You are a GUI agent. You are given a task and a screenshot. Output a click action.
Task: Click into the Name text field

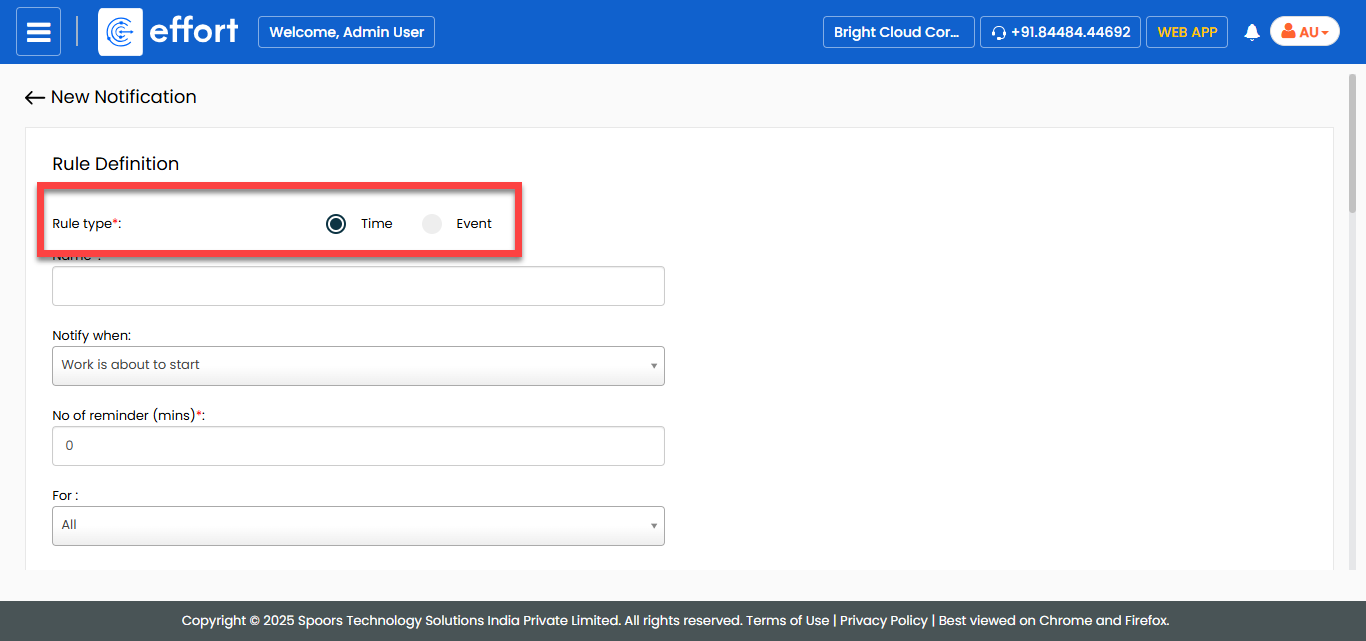point(358,286)
